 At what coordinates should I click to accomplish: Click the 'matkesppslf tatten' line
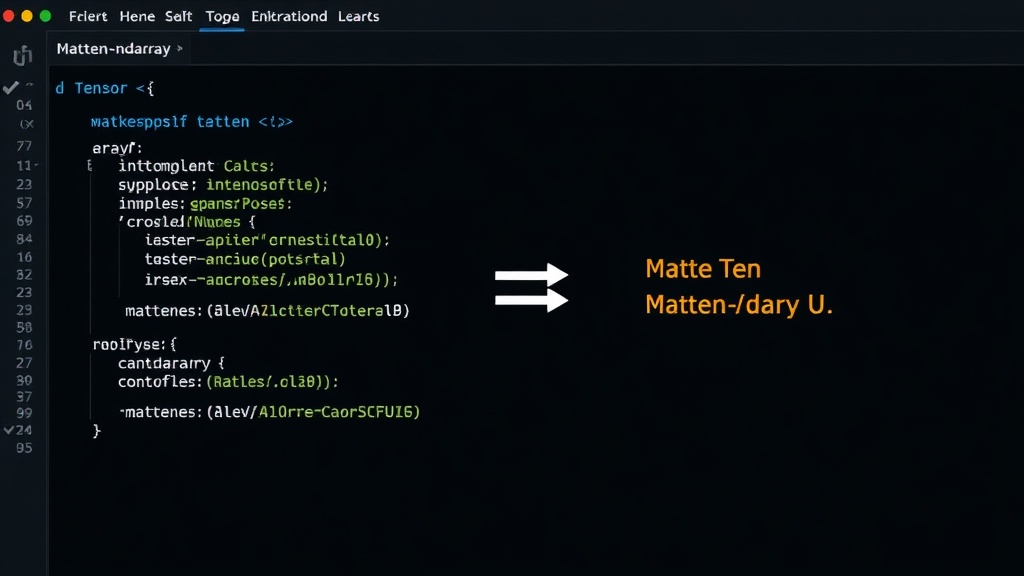point(191,121)
